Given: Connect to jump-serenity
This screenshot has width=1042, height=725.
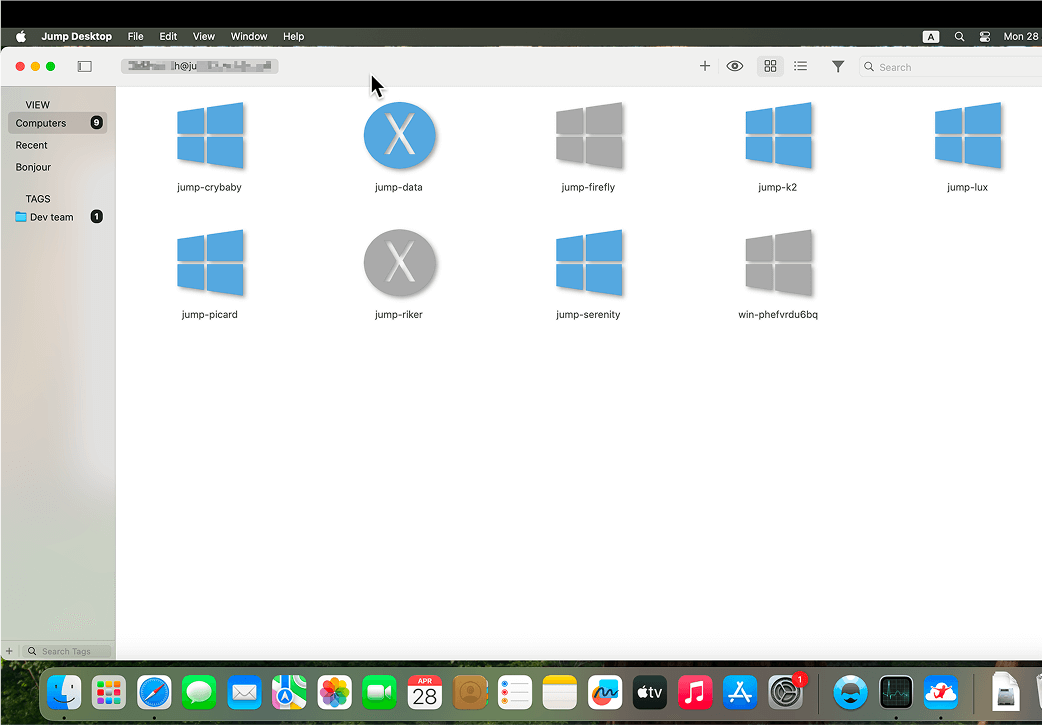Looking at the screenshot, I should pyautogui.click(x=588, y=263).
